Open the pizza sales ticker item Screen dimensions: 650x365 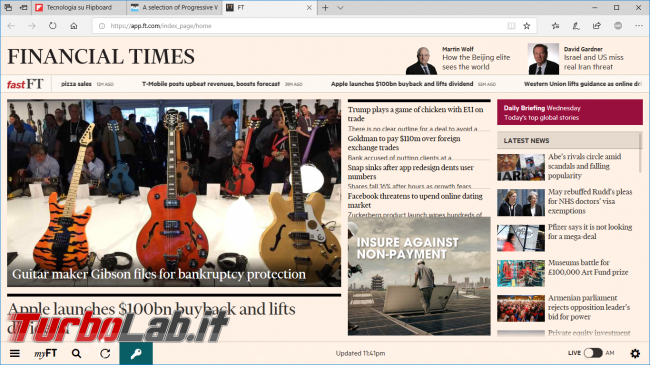(x=76, y=84)
